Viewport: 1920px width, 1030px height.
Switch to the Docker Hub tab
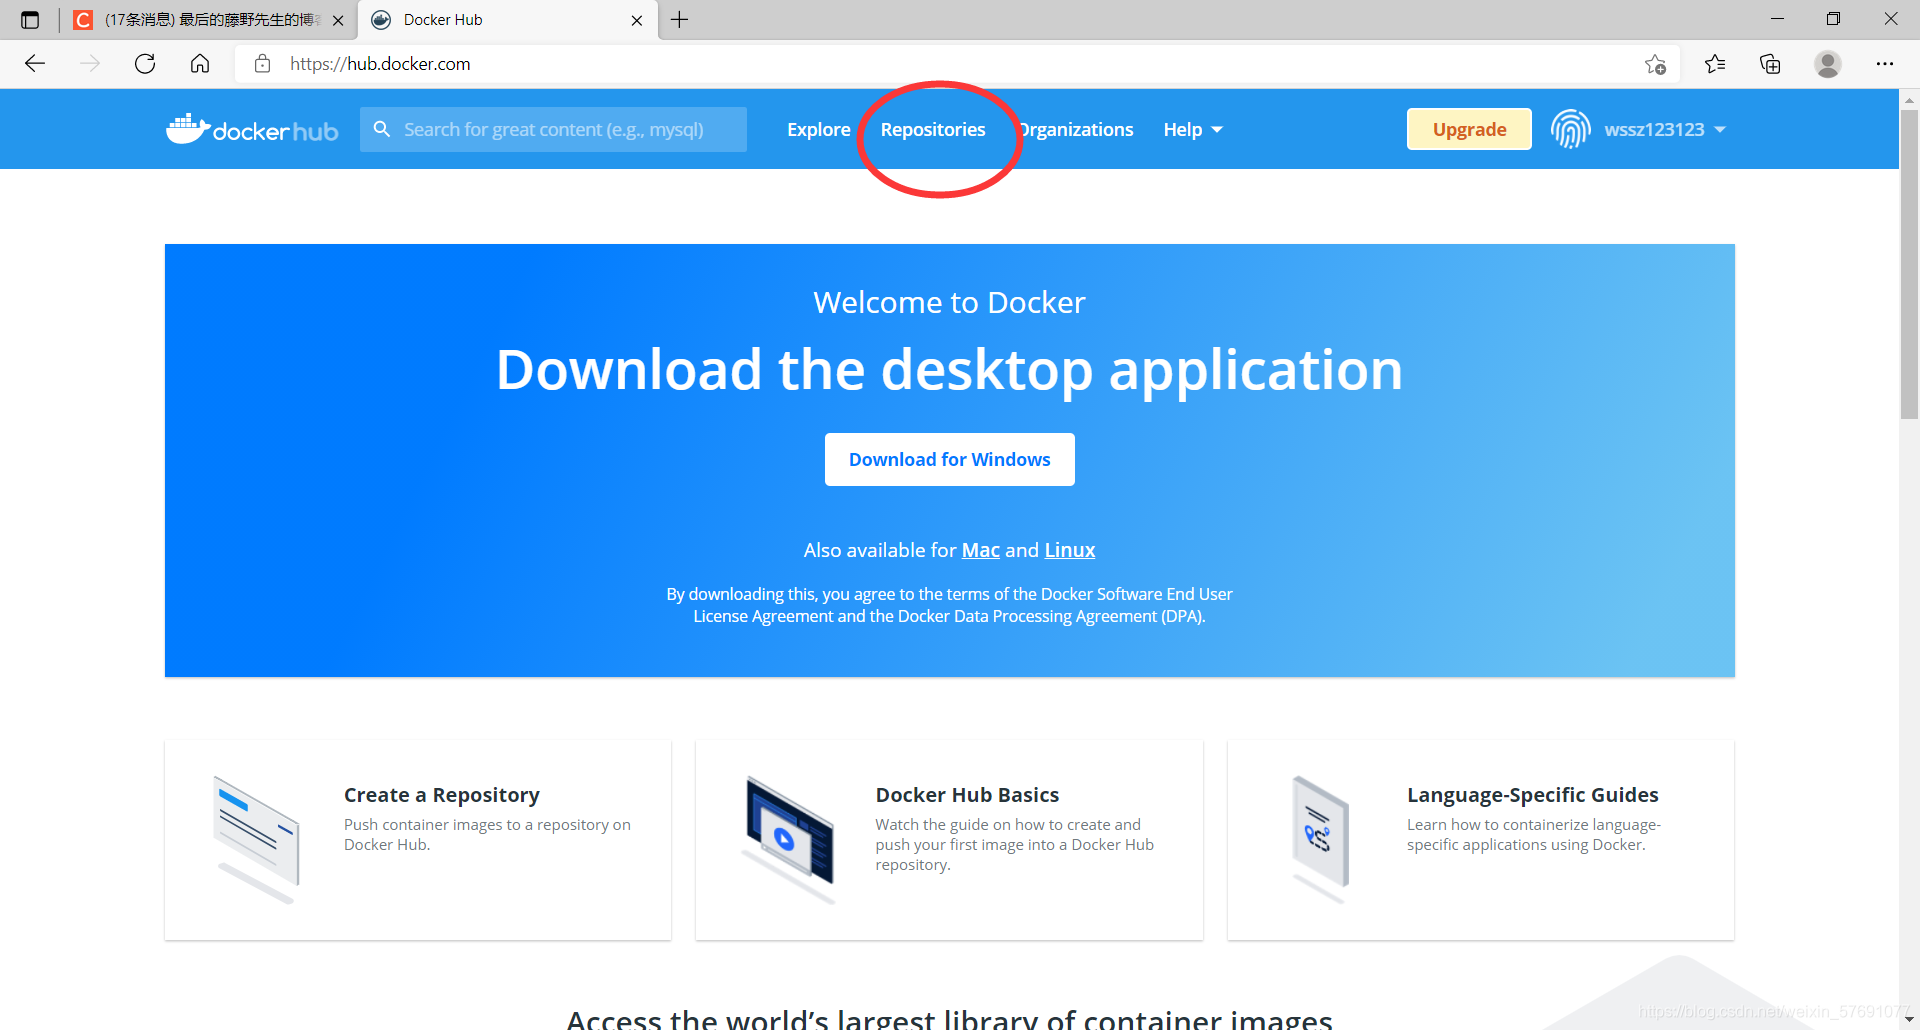(x=507, y=20)
